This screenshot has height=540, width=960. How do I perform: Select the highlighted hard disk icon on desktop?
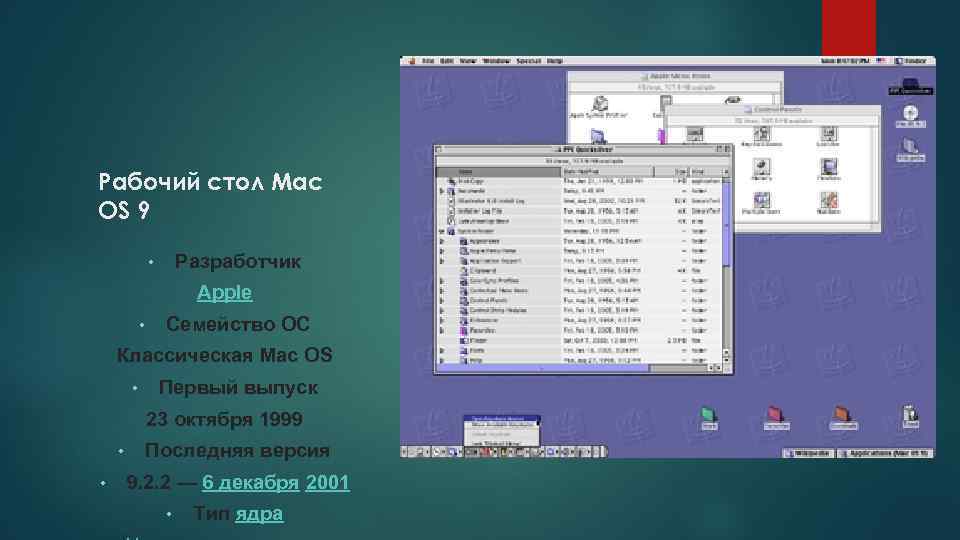(x=910, y=86)
